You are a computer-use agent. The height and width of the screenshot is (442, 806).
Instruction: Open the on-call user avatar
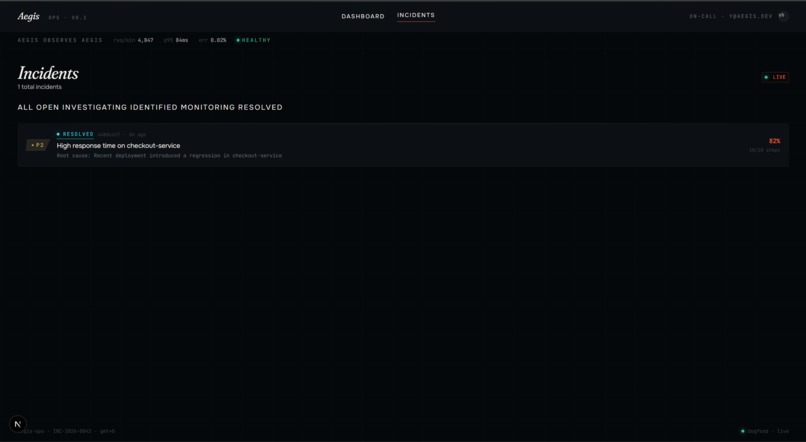(783, 16)
